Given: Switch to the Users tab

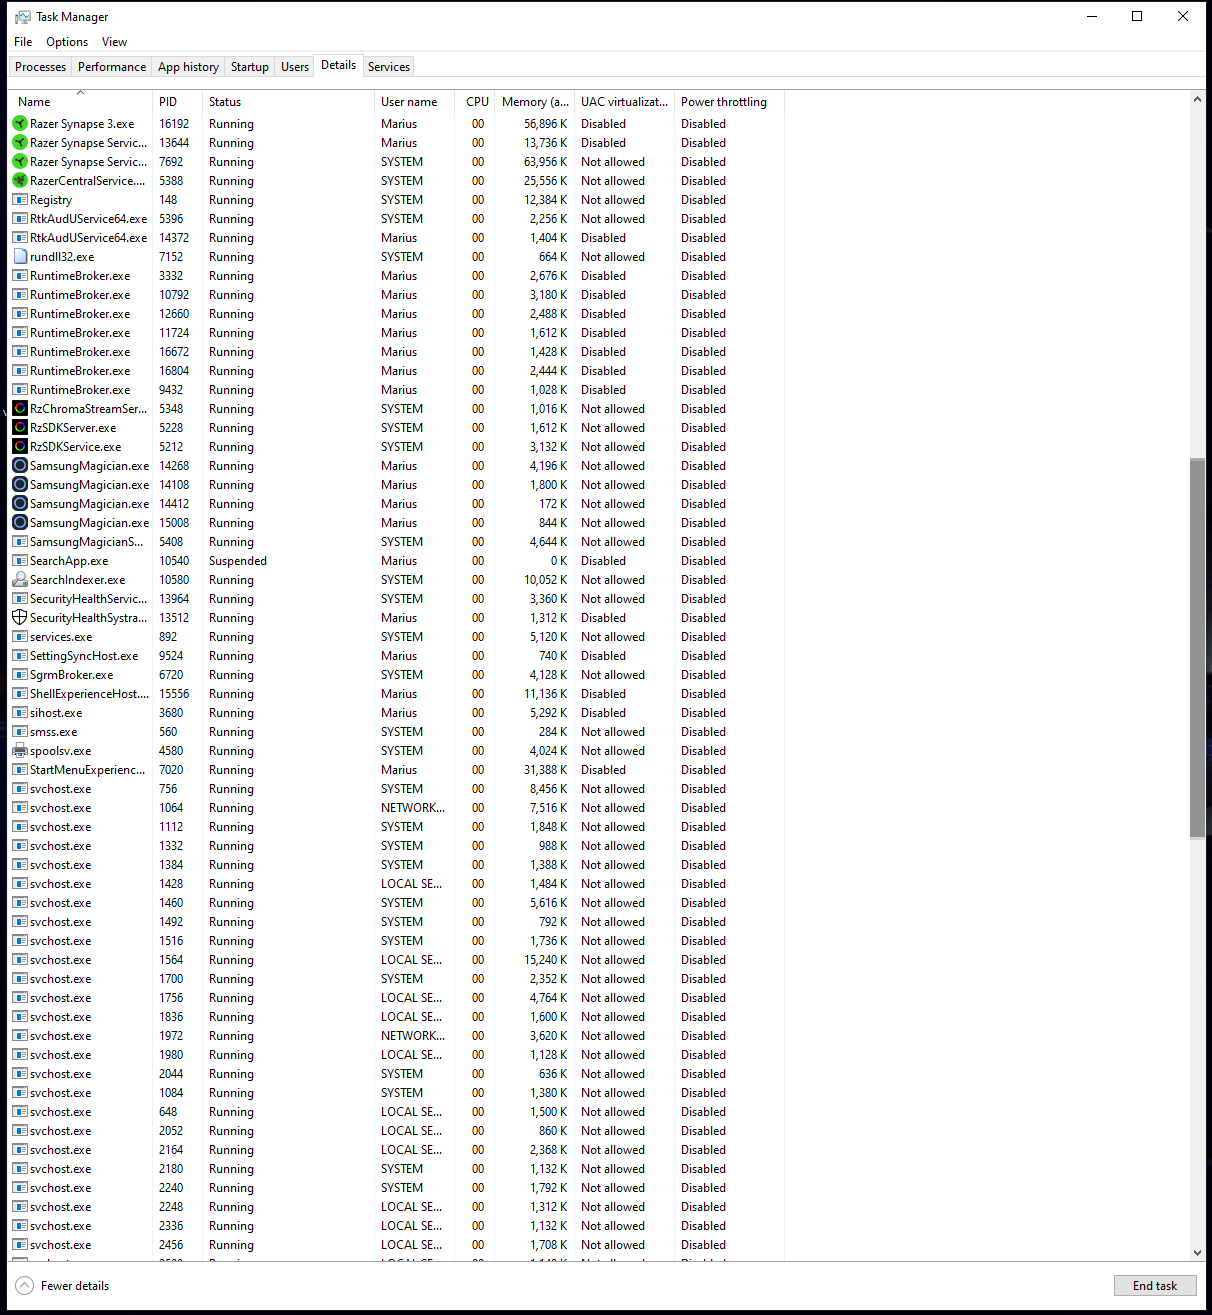Looking at the screenshot, I should coord(295,67).
